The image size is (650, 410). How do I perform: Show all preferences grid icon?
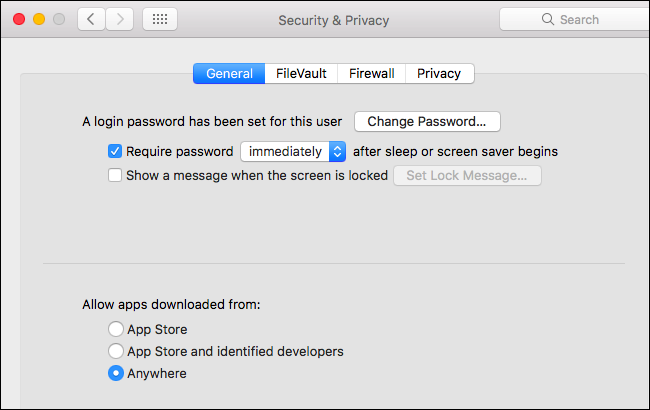point(160,20)
